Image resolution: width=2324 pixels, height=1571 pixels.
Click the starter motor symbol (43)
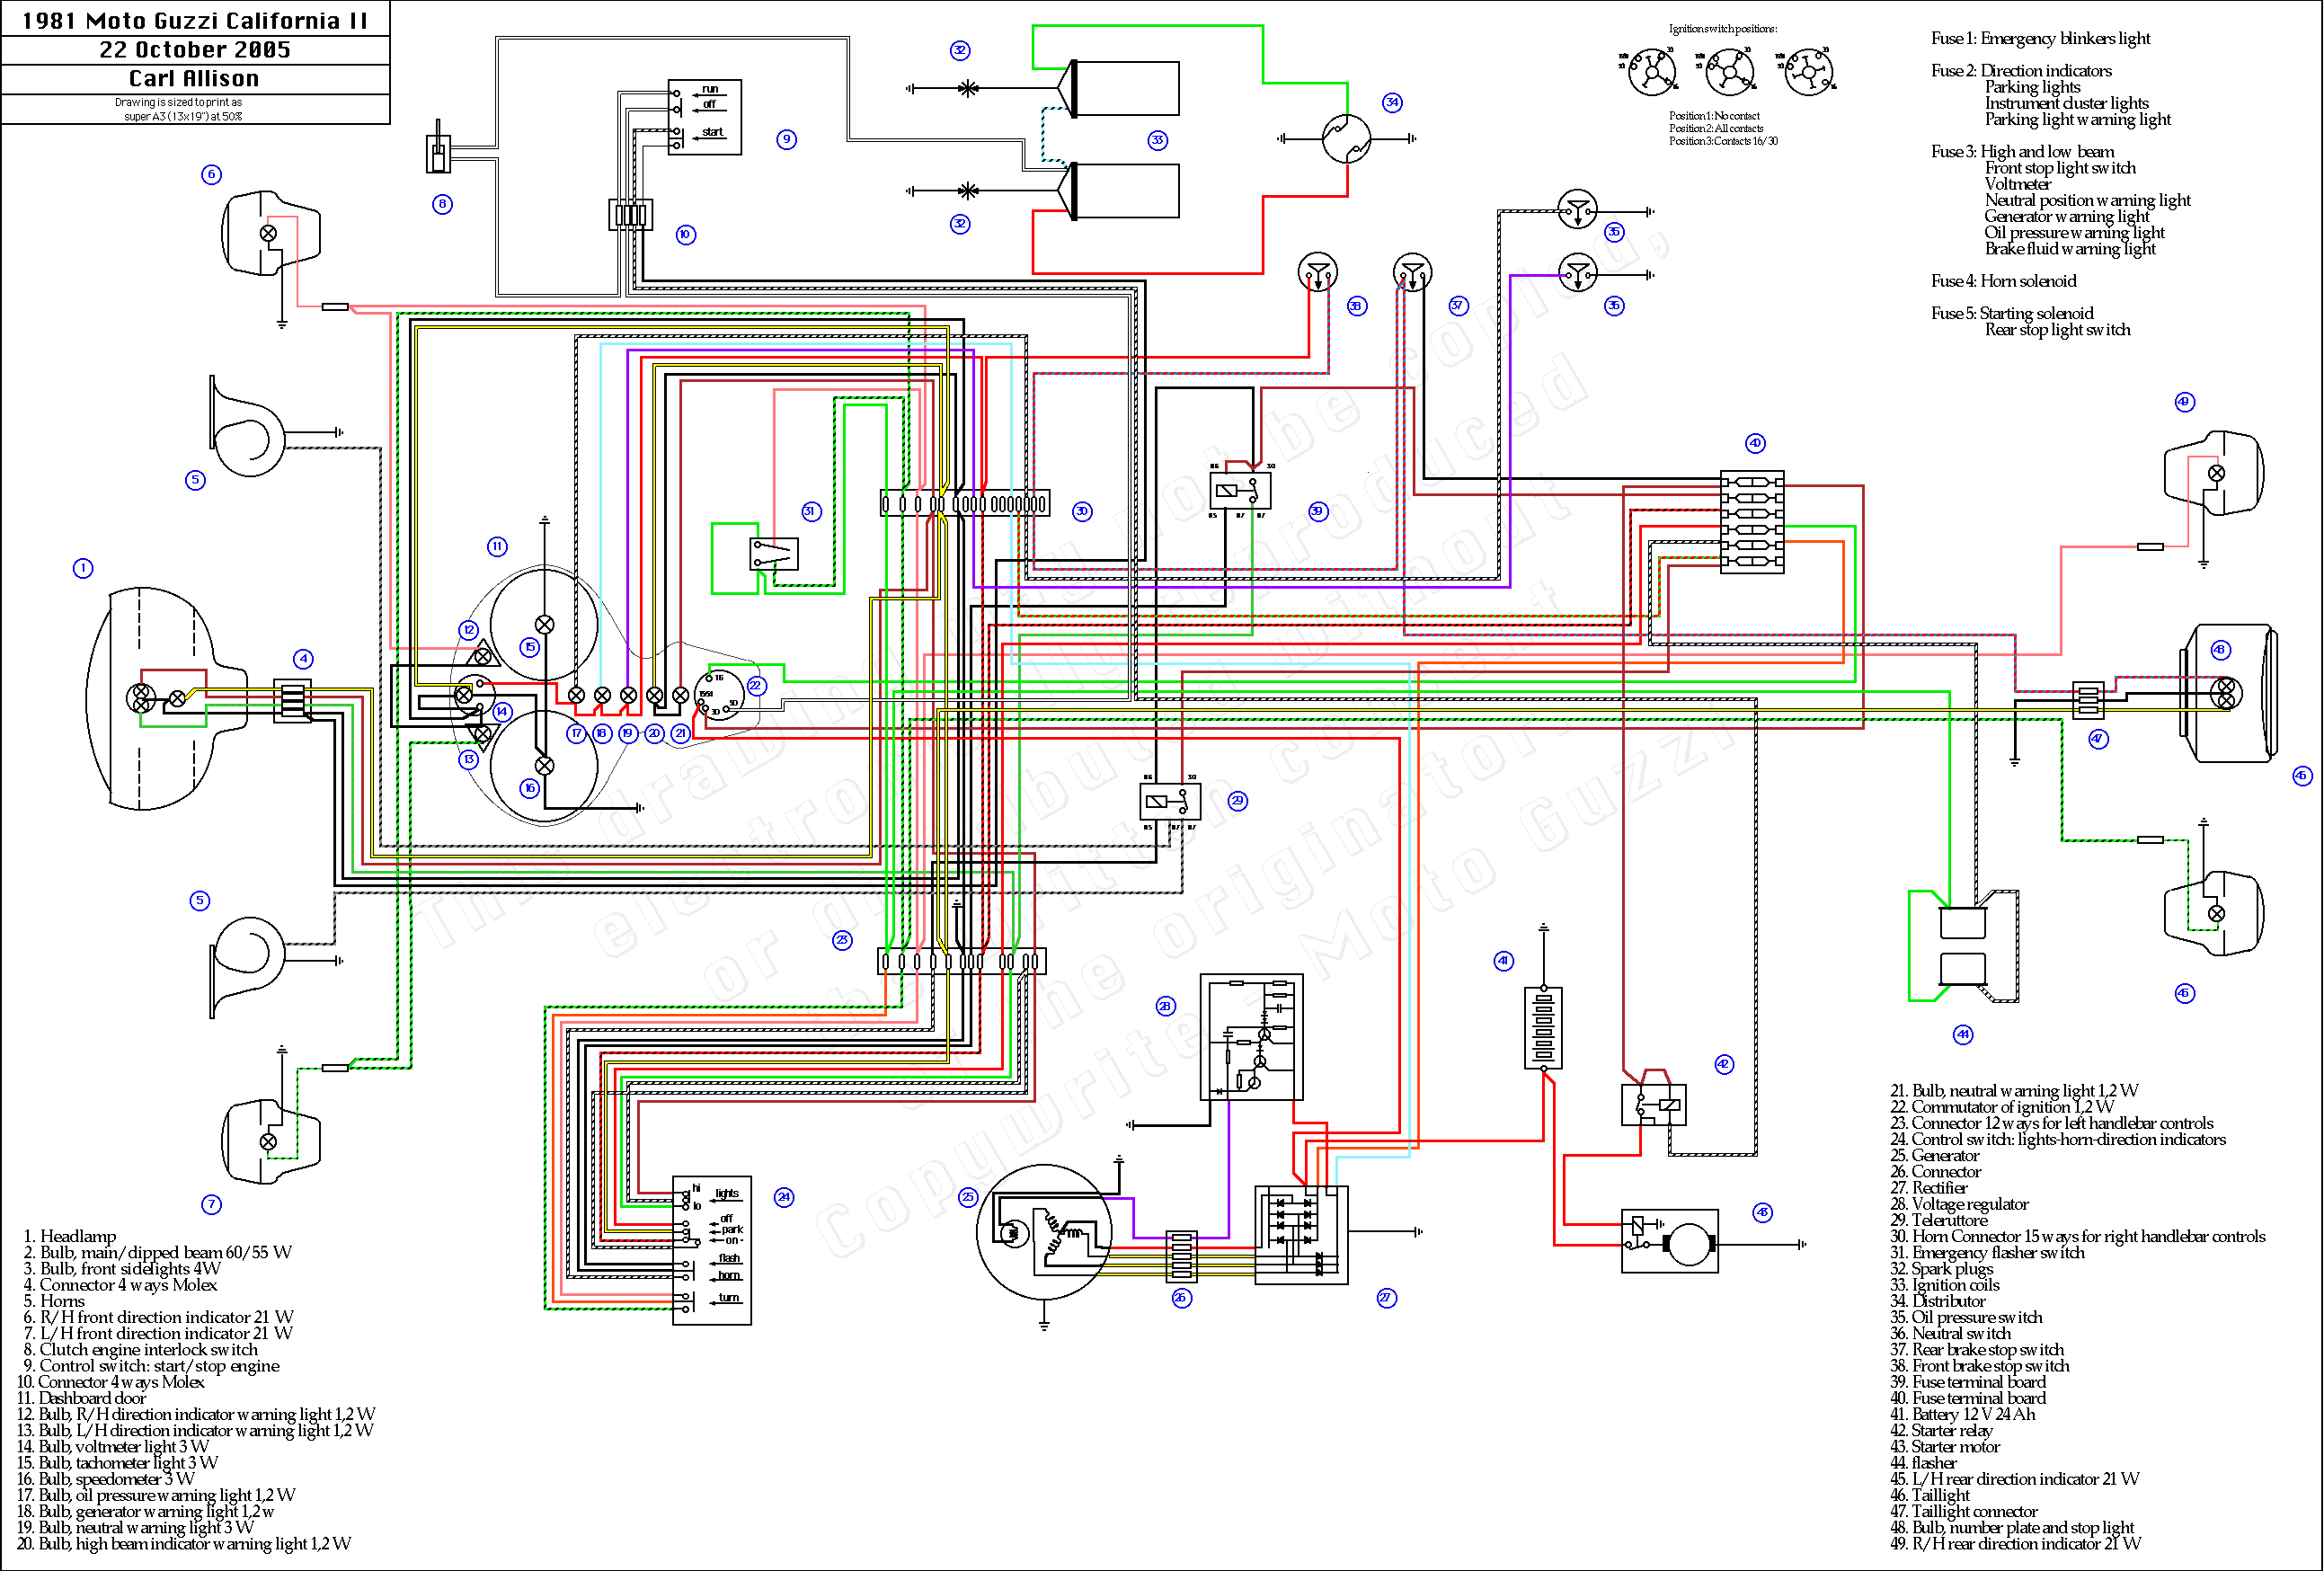click(1670, 1240)
